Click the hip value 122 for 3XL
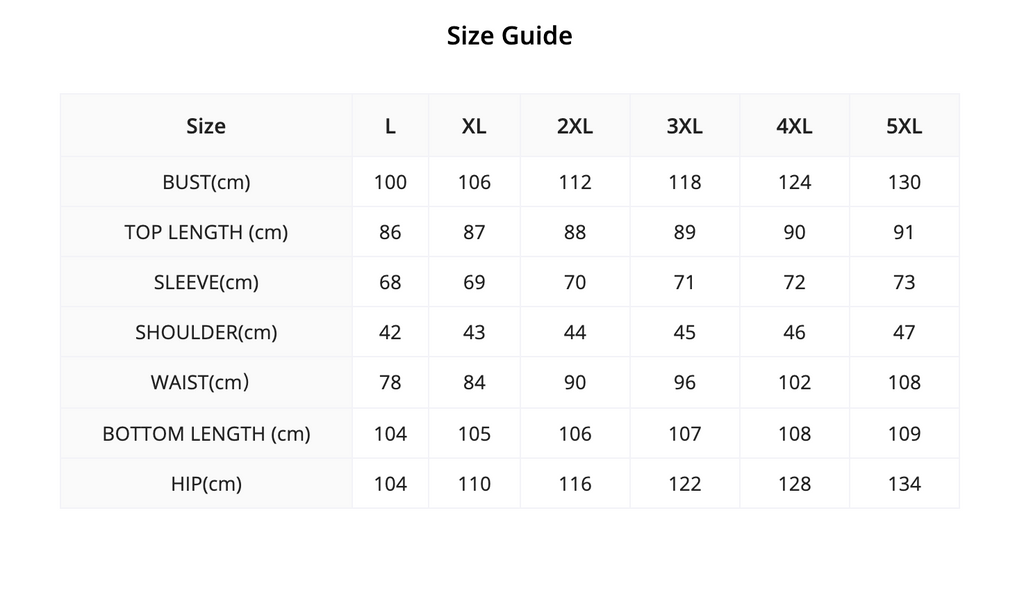The height and width of the screenshot is (602, 1024). tap(684, 484)
